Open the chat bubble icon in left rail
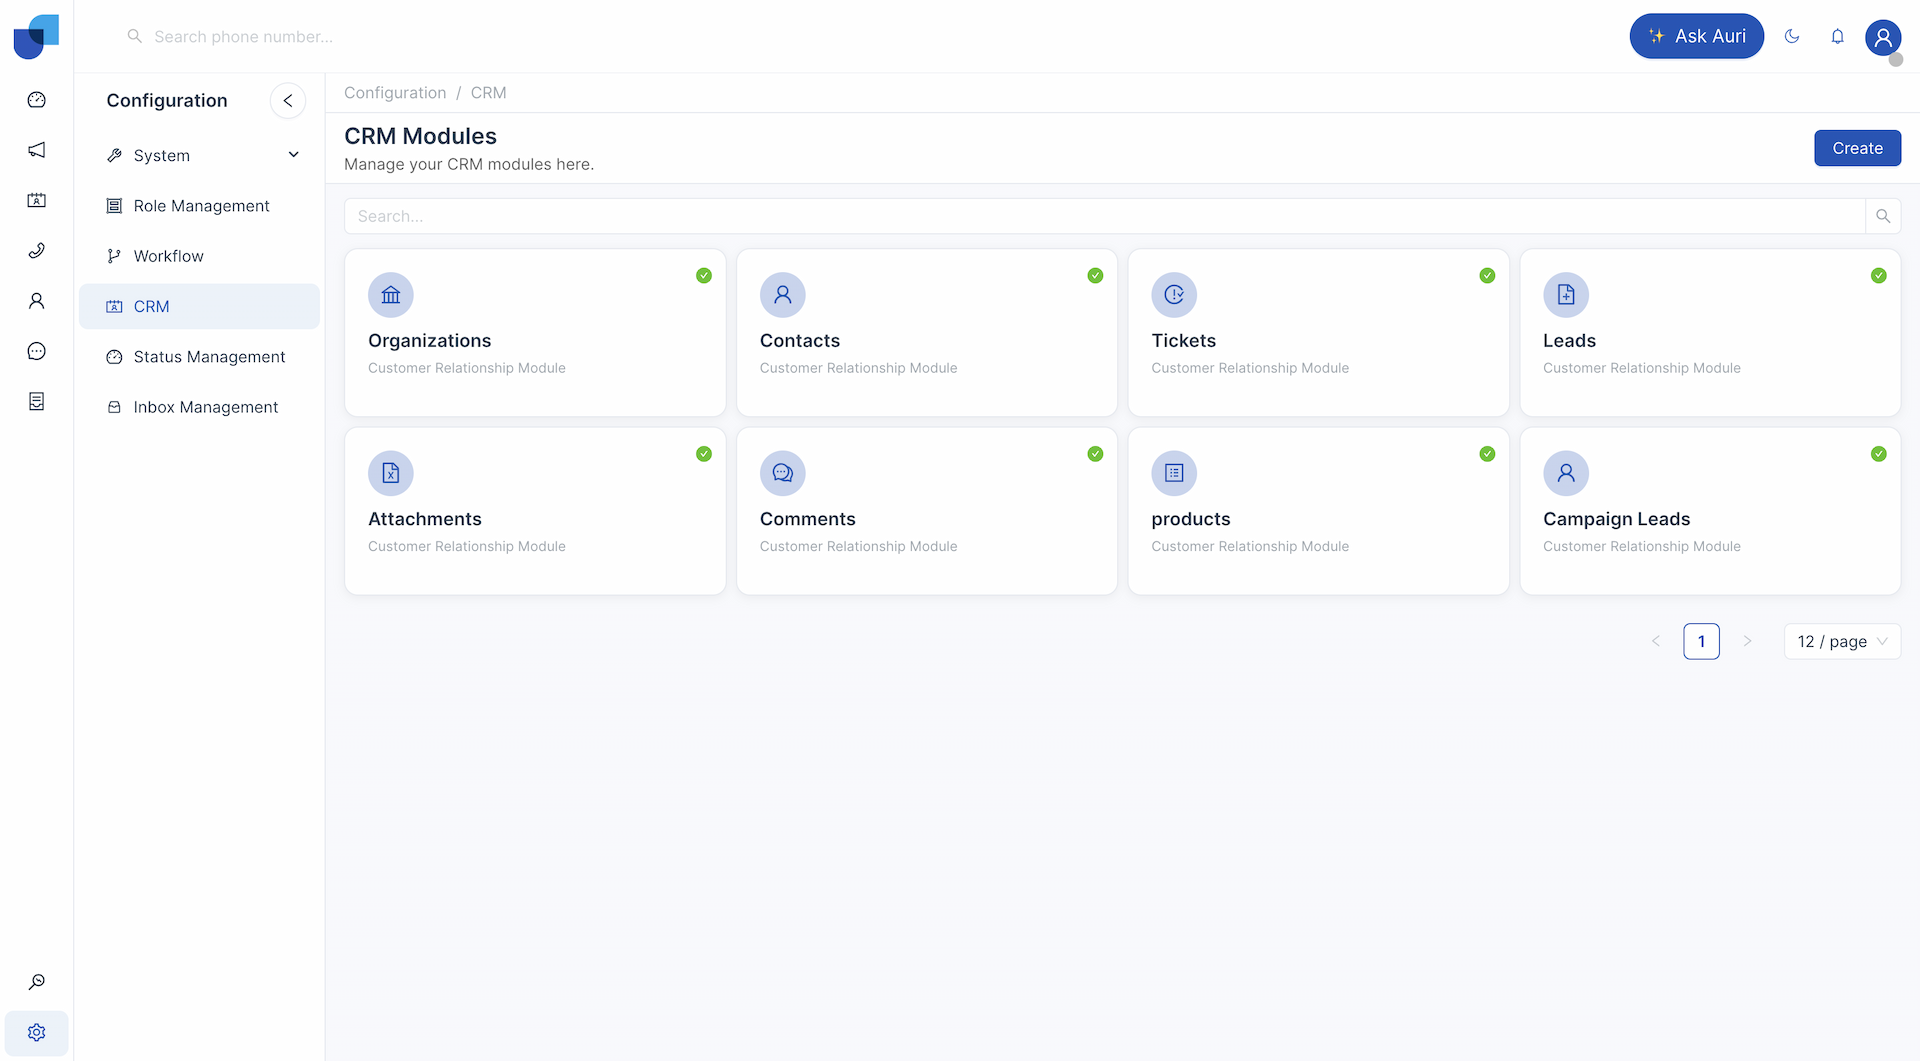1920x1061 pixels. click(37, 351)
